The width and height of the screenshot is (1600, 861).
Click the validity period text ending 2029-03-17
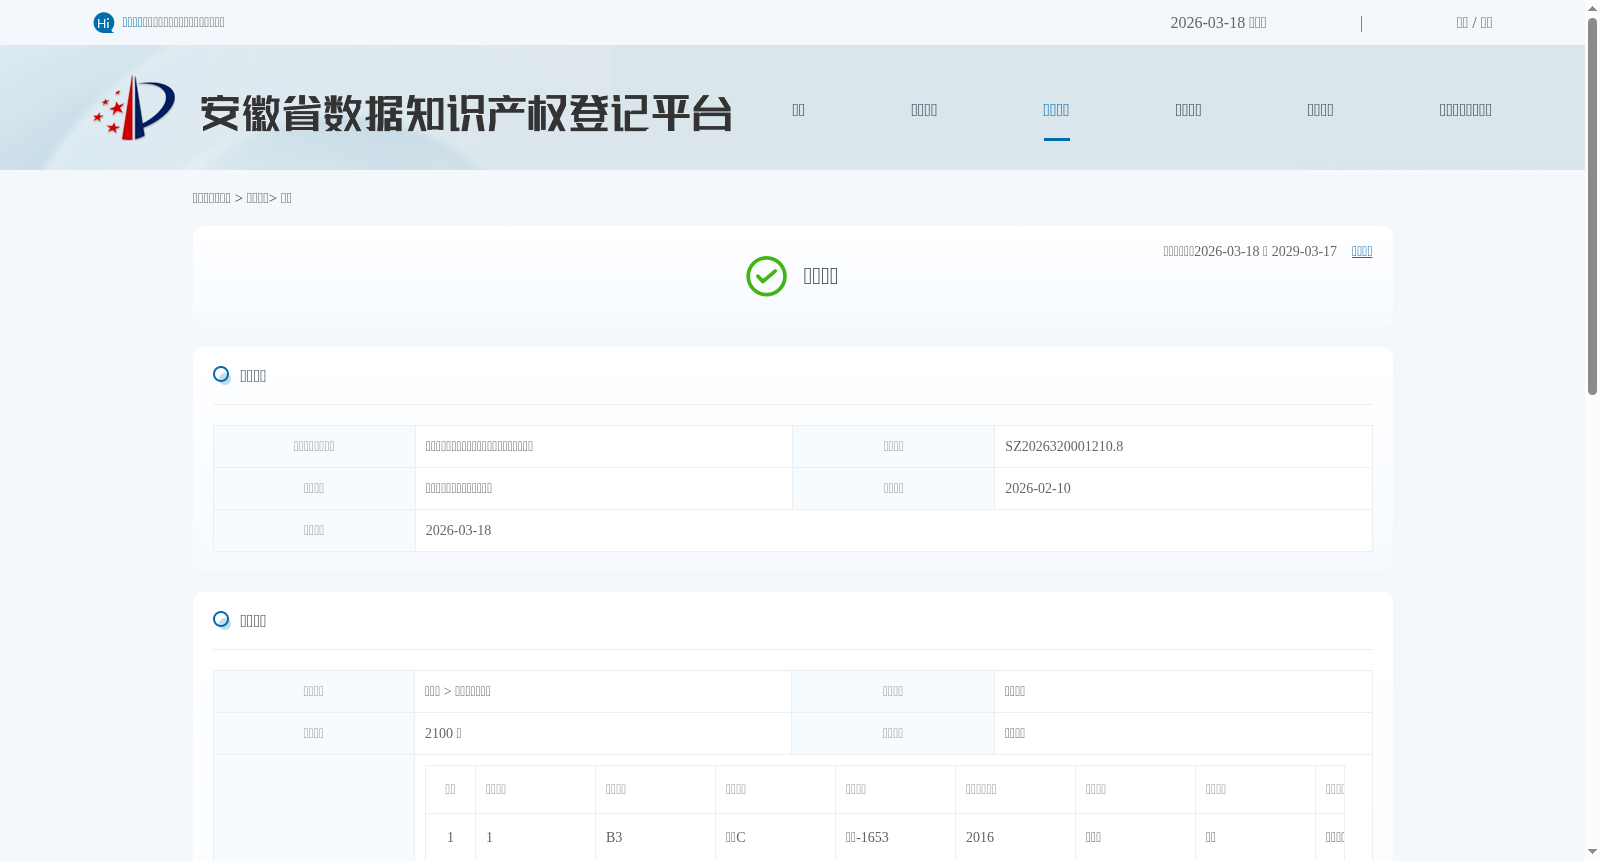(1250, 251)
